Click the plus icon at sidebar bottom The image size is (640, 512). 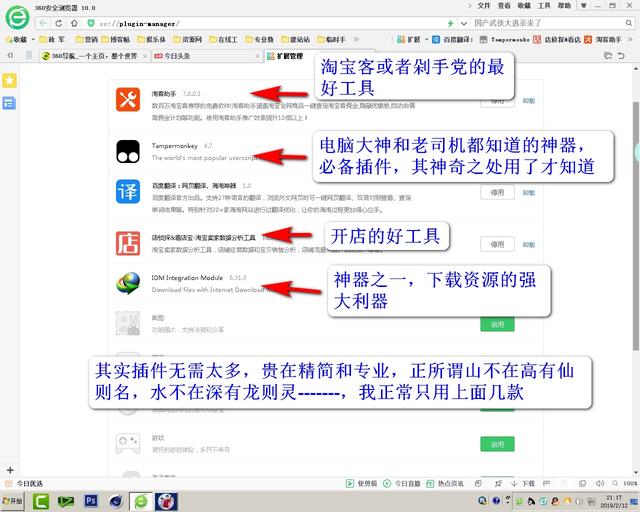10,470
